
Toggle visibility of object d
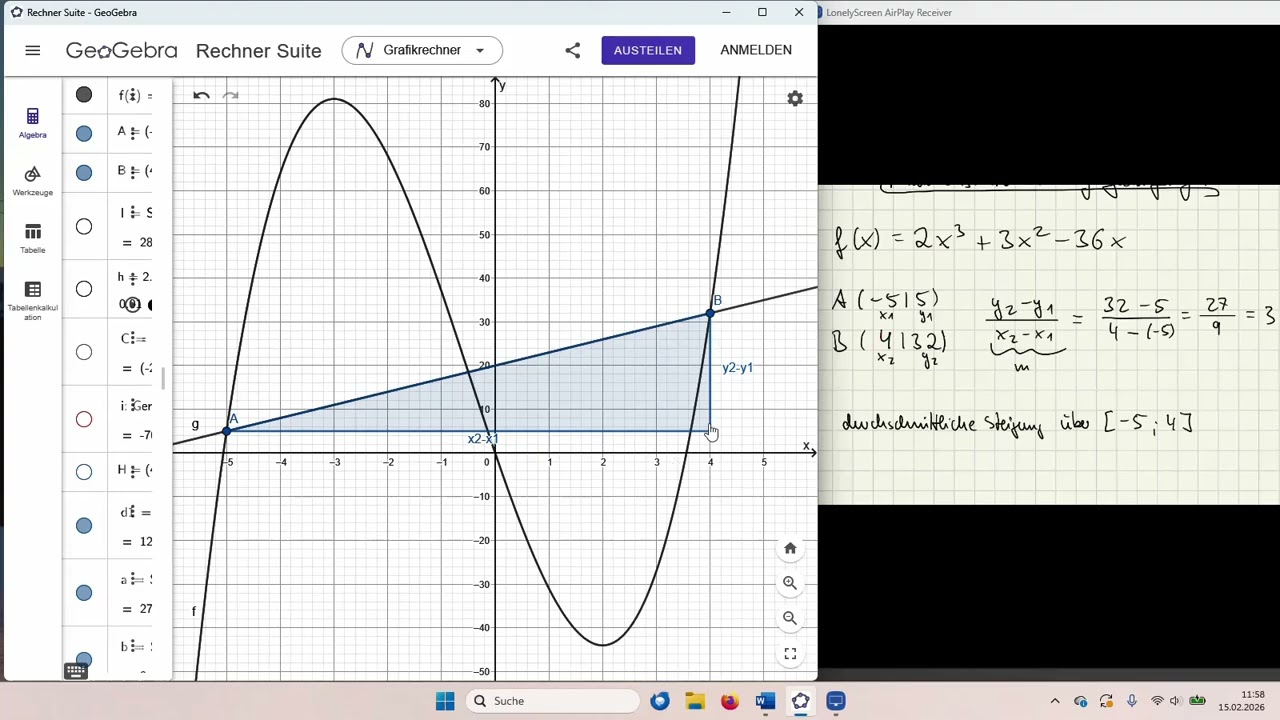pyautogui.click(x=84, y=526)
